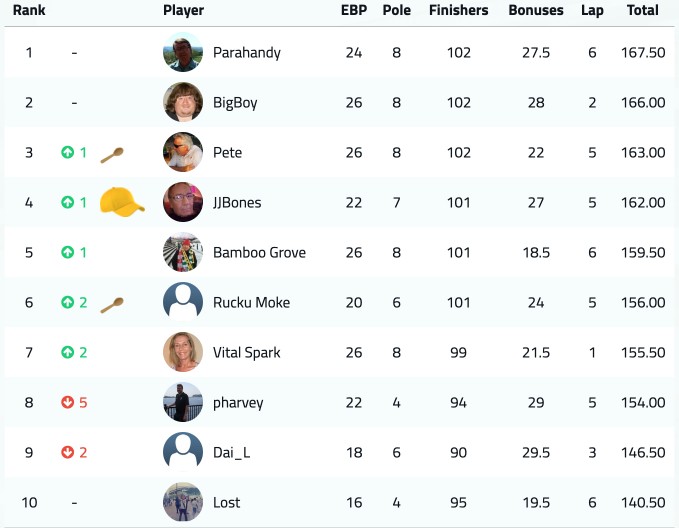
Task: Open Parahandy's profile avatar
Action: tap(183, 52)
